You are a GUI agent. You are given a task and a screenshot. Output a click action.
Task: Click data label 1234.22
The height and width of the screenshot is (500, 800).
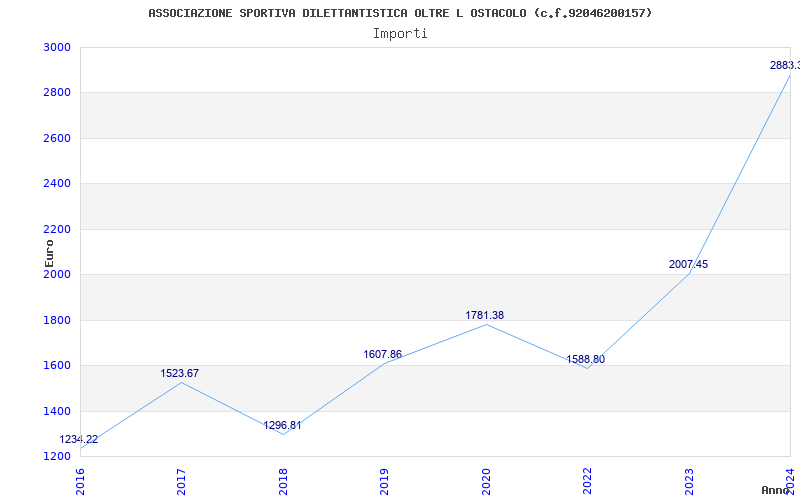[79, 439]
